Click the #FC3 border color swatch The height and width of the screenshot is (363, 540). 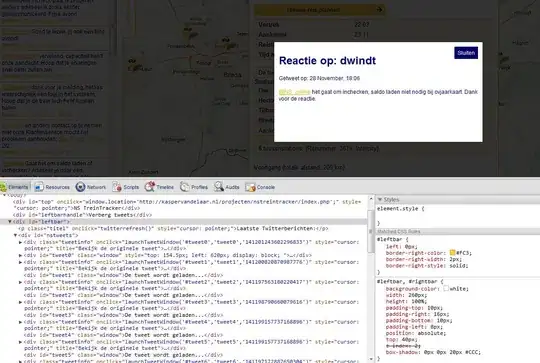453,253
